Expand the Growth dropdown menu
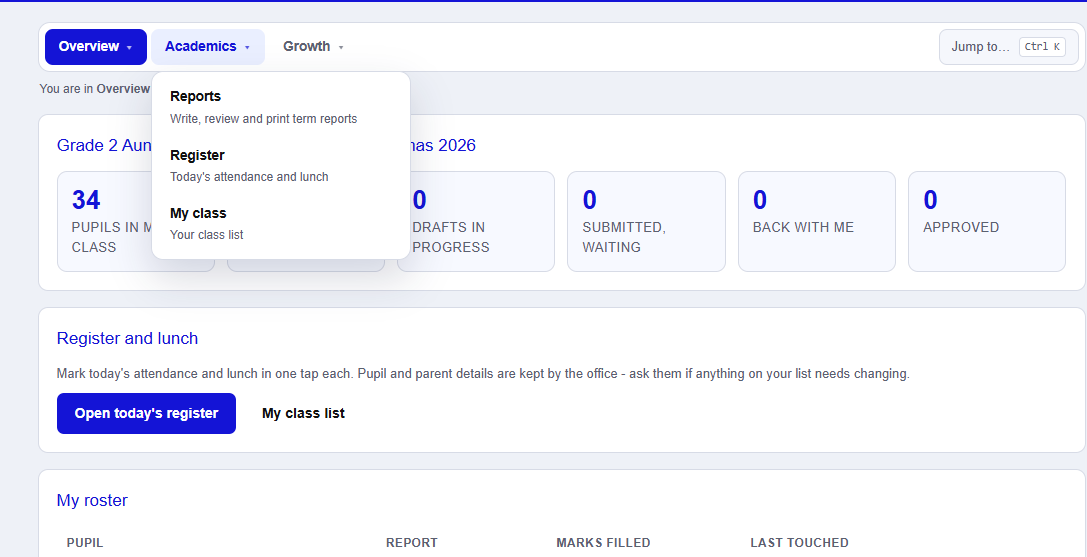Viewport: 1087px width, 557px height. [x=313, y=46]
